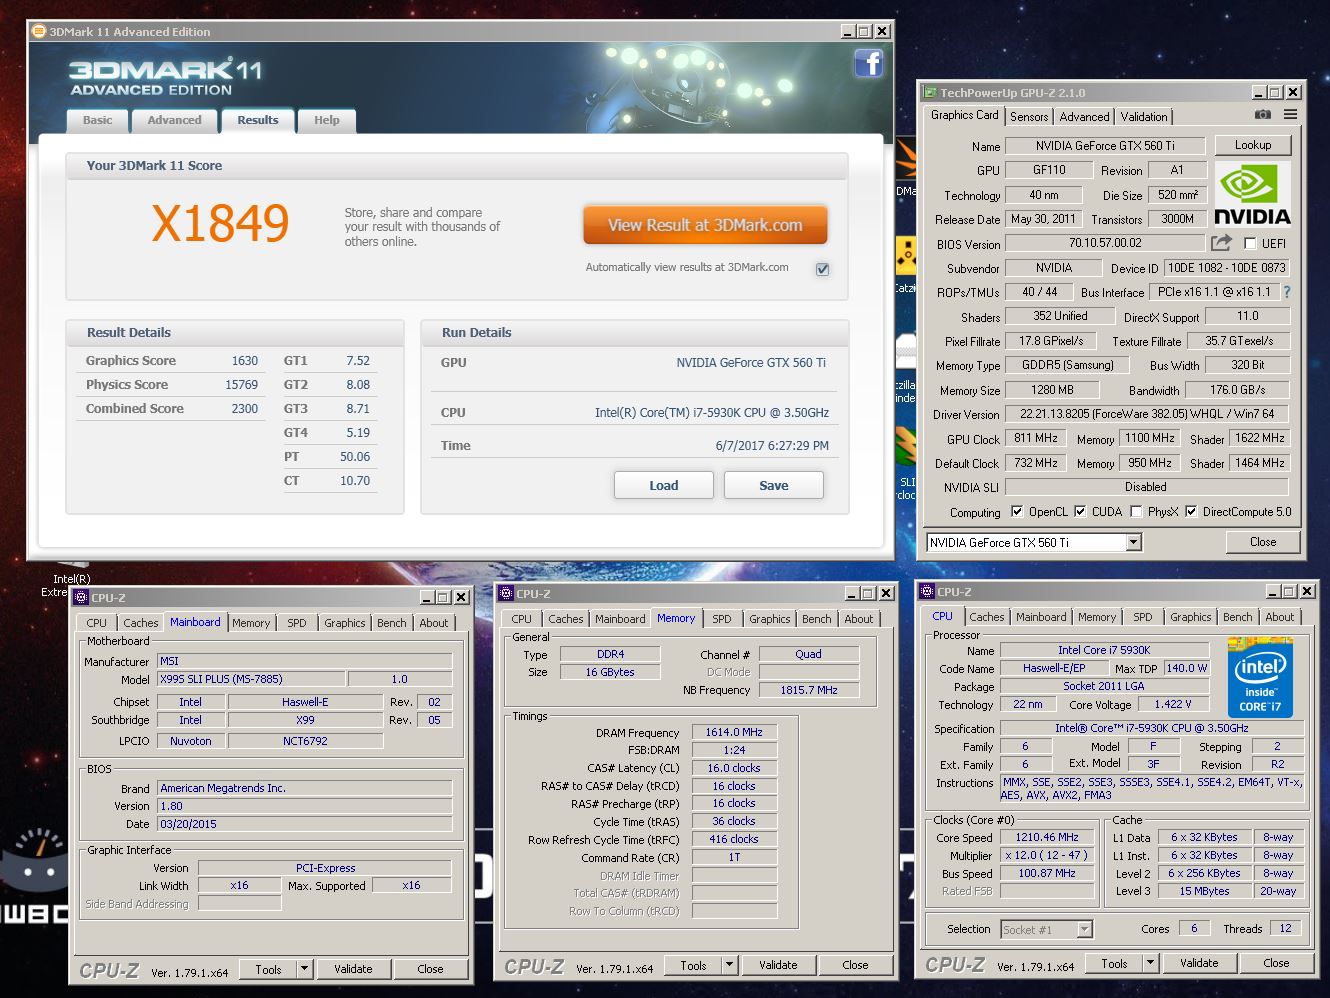Screen dimensions: 1330x998
Task: Open the Tools dropdown arrow in Mainboard CPU-Z
Action: coord(304,968)
